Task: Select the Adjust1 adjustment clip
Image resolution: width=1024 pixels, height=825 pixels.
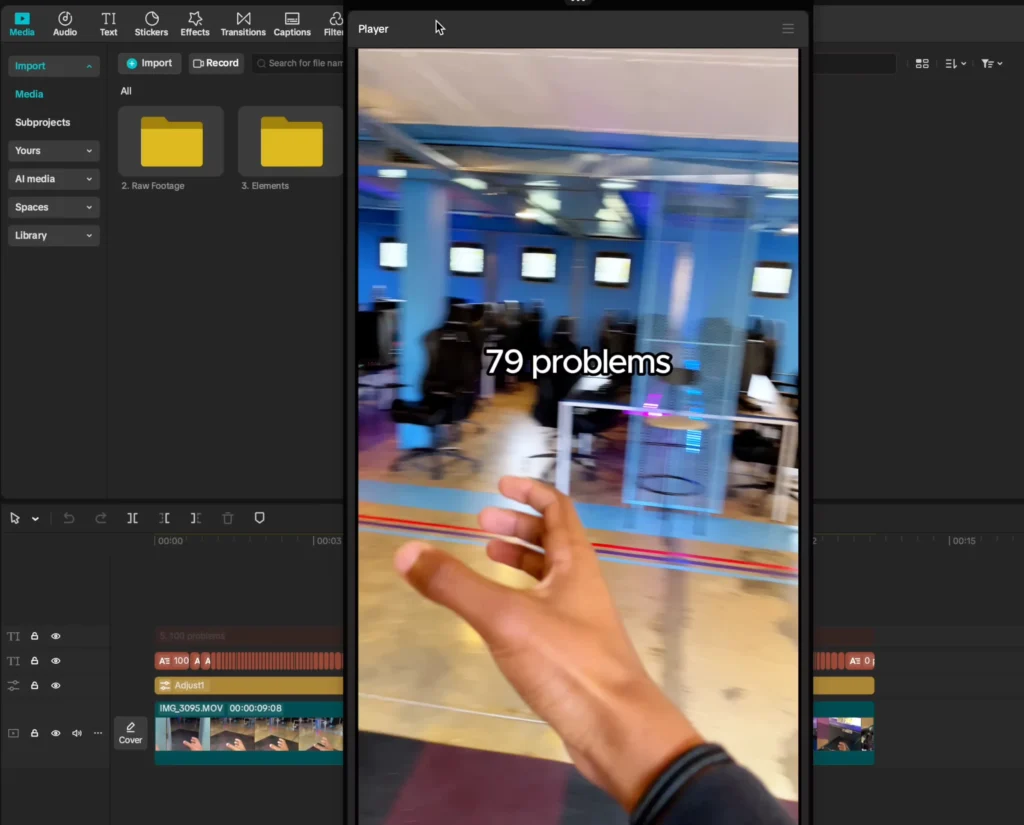Action: tap(249, 685)
